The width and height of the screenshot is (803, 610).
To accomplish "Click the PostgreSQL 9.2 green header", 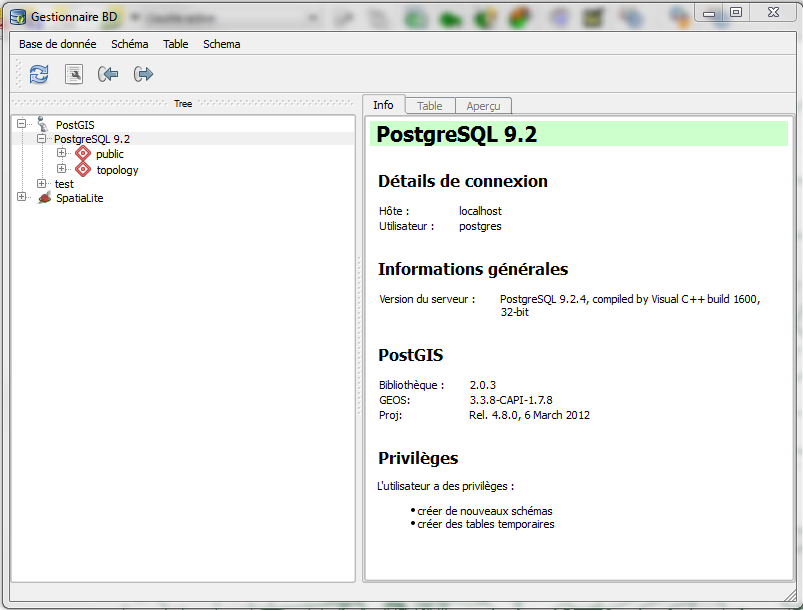I will [x=579, y=134].
